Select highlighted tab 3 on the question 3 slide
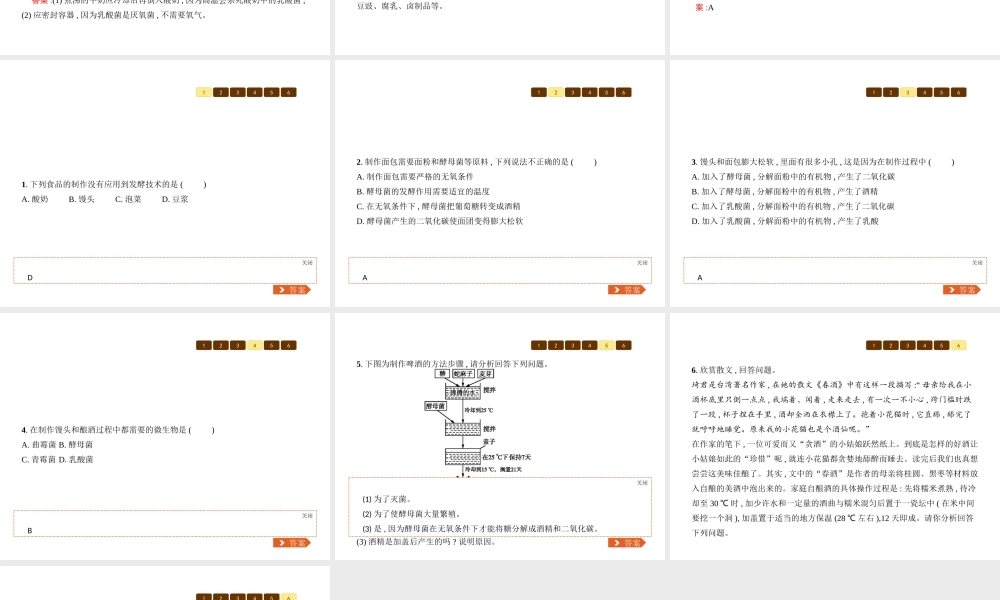The width and height of the screenshot is (1000, 600). 908,92
